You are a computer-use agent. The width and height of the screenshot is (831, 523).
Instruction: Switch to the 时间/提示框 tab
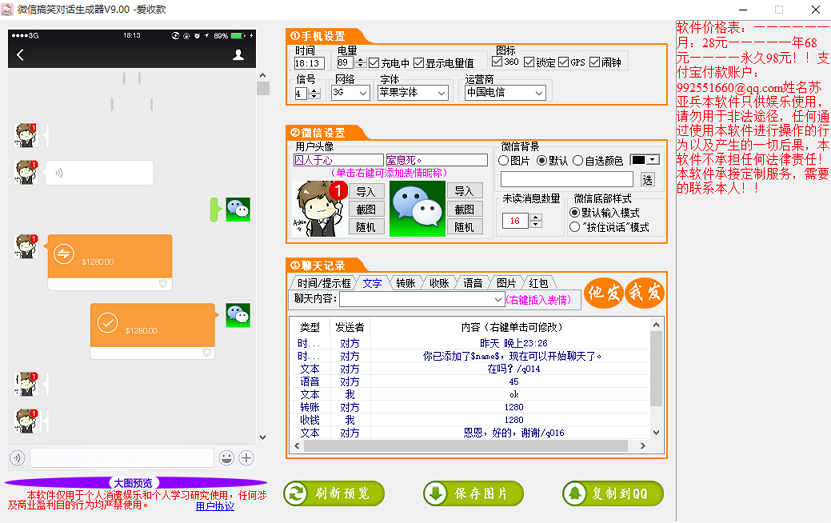click(x=324, y=283)
